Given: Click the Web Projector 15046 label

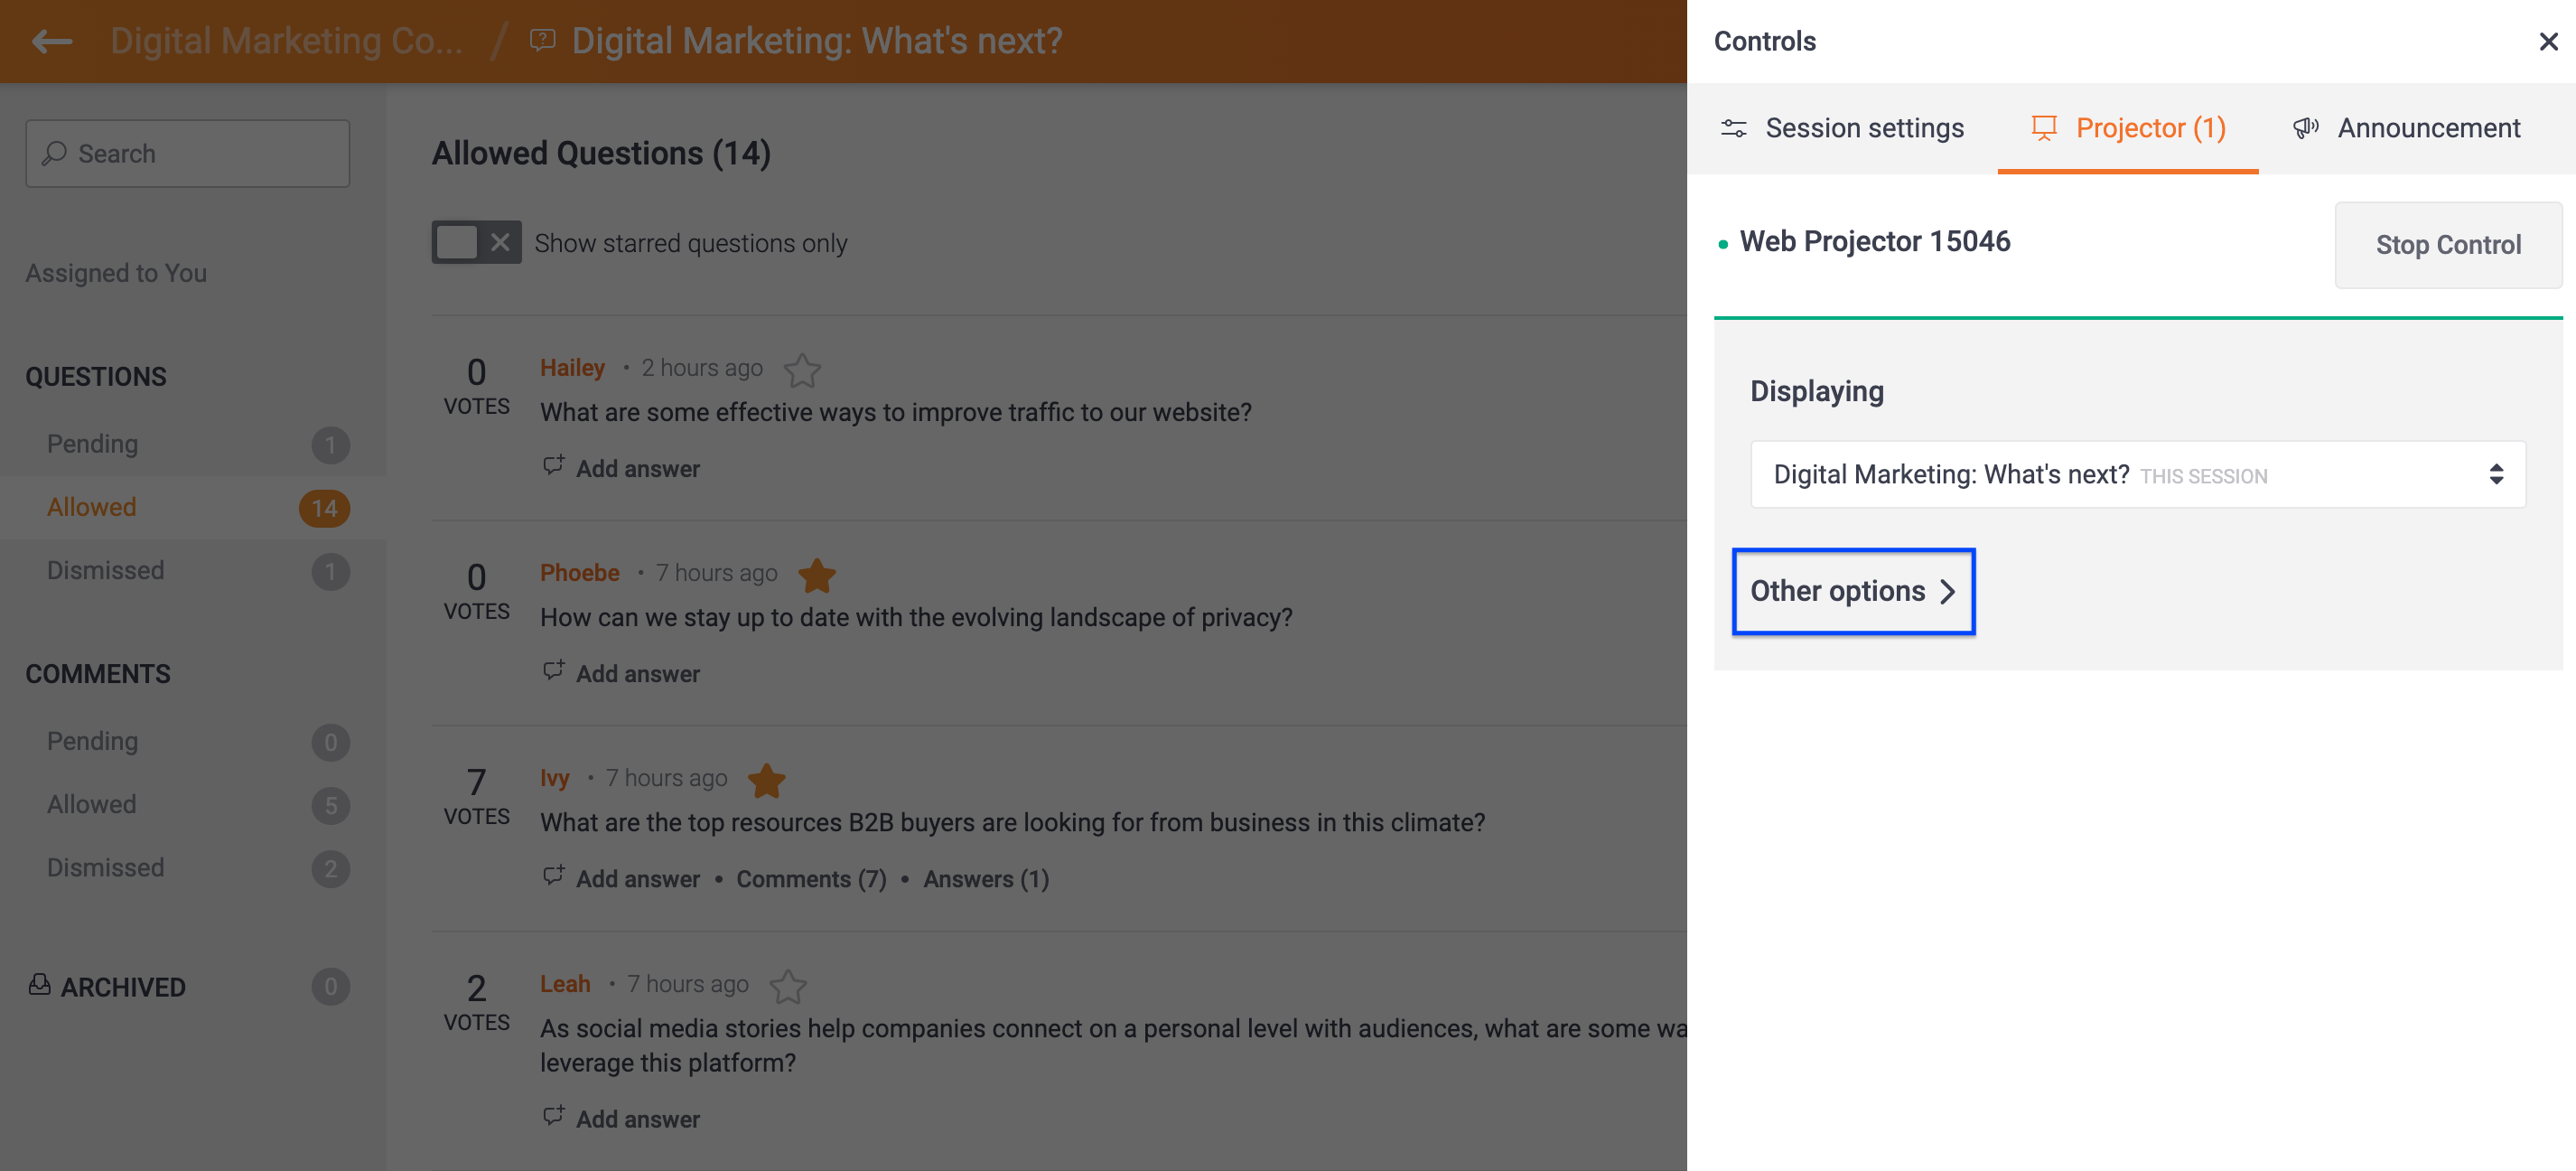Looking at the screenshot, I should tap(1874, 242).
